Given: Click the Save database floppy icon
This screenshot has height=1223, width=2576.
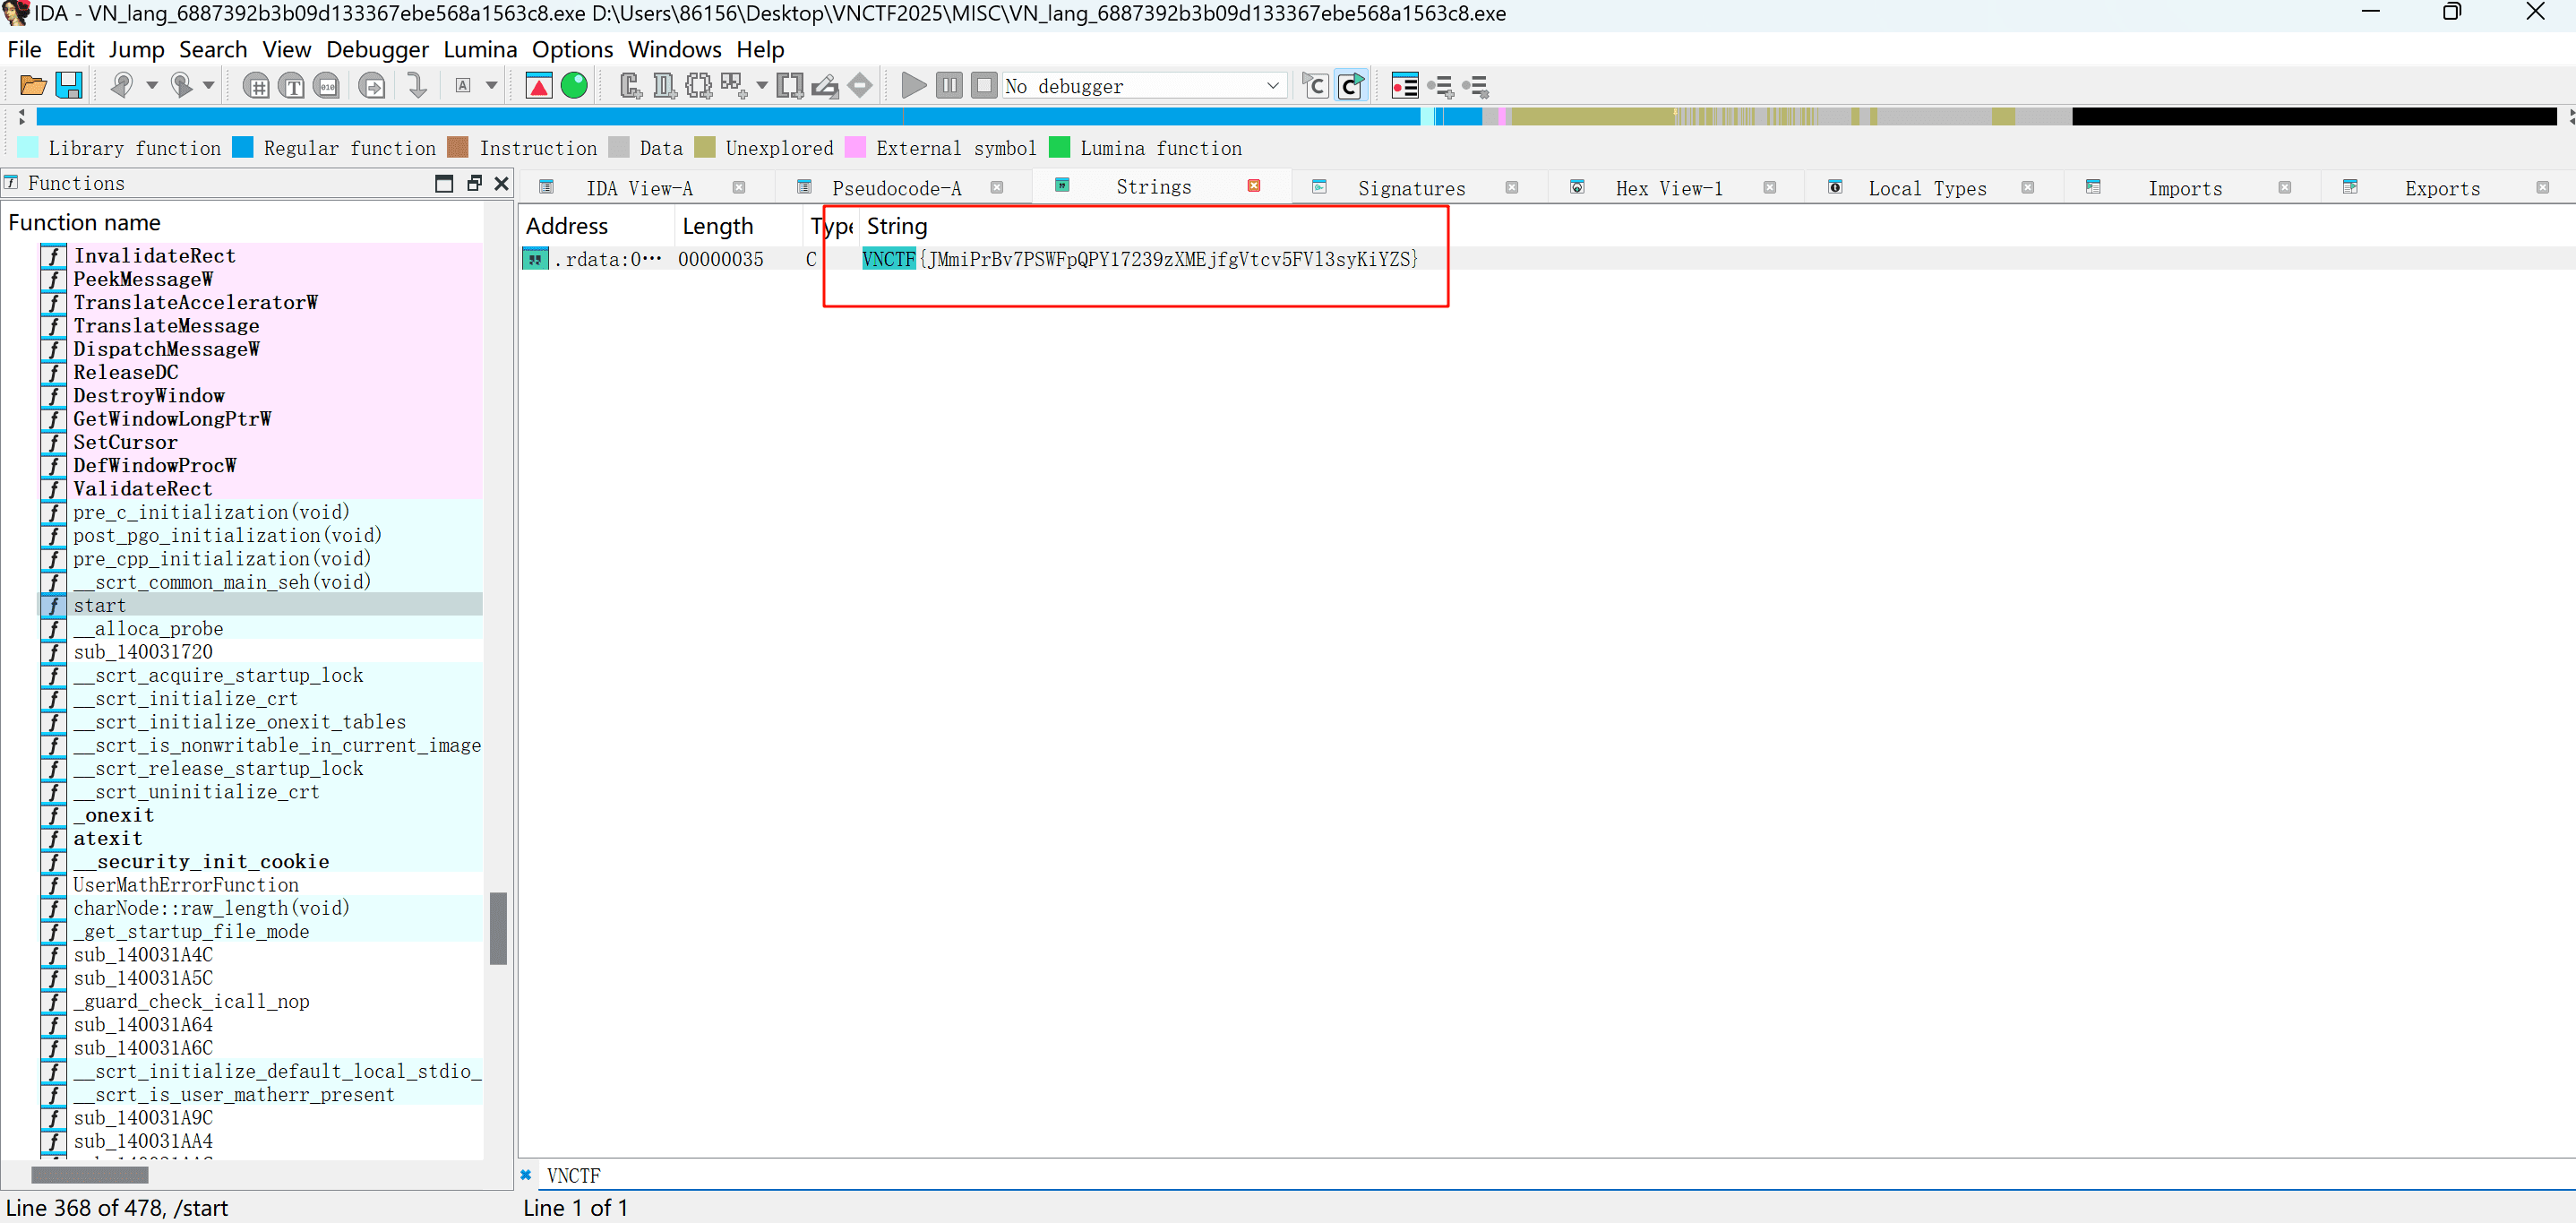Looking at the screenshot, I should (x=69, y=86).
